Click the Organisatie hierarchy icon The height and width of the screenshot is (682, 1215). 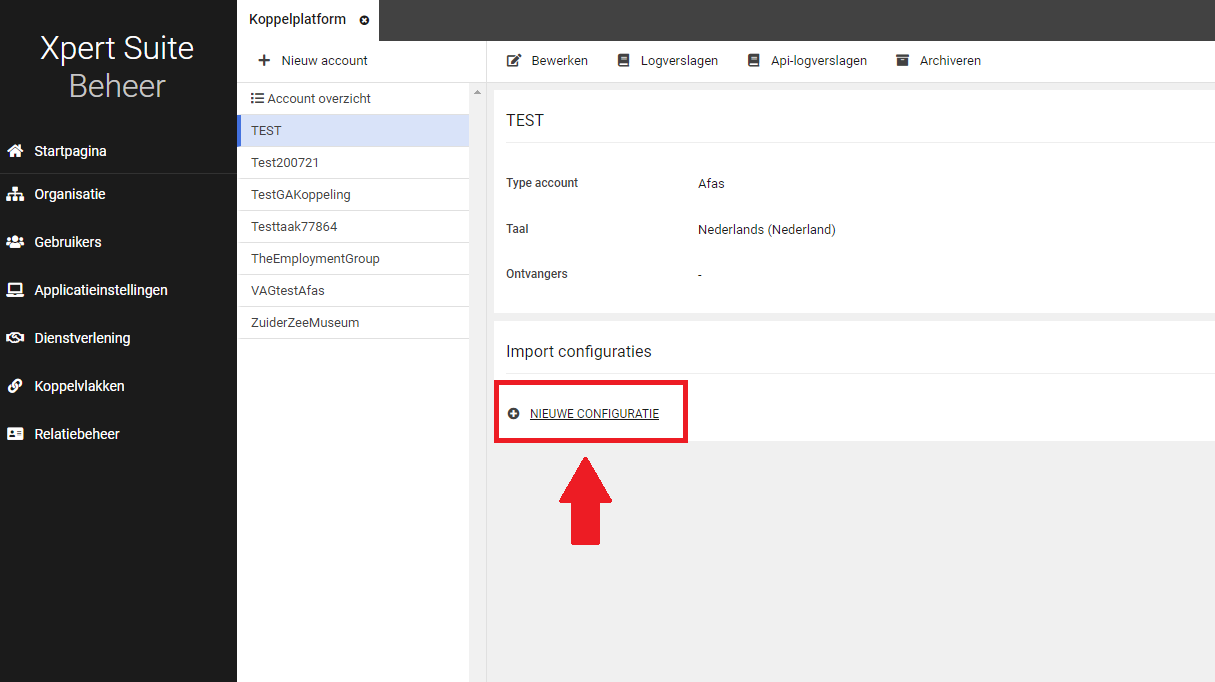[x=15, y=194]
